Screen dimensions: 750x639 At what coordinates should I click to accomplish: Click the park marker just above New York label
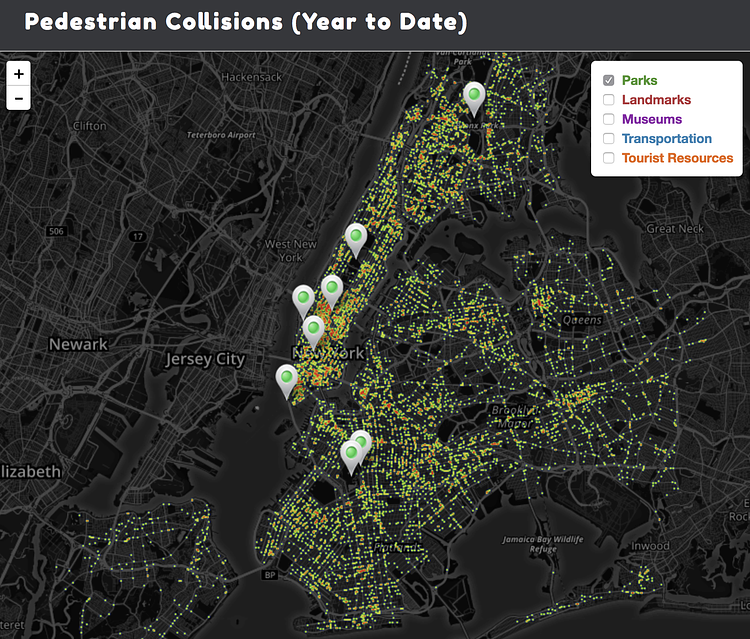pos(313,333)
